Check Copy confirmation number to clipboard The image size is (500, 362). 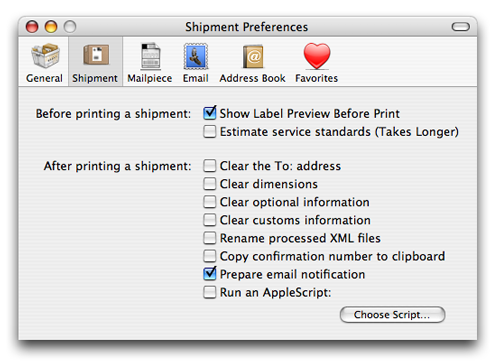click(210, 256)
